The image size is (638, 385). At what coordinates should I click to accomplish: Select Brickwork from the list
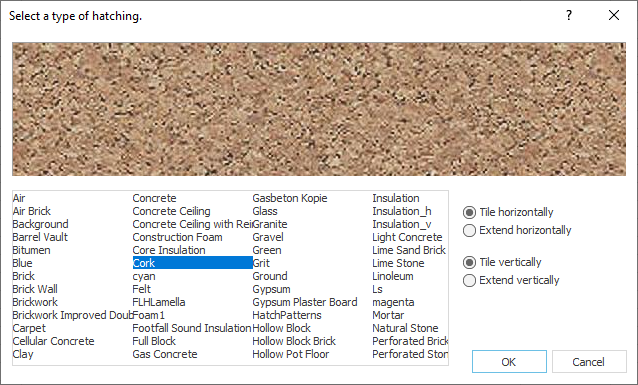click(x=35, y=302)
